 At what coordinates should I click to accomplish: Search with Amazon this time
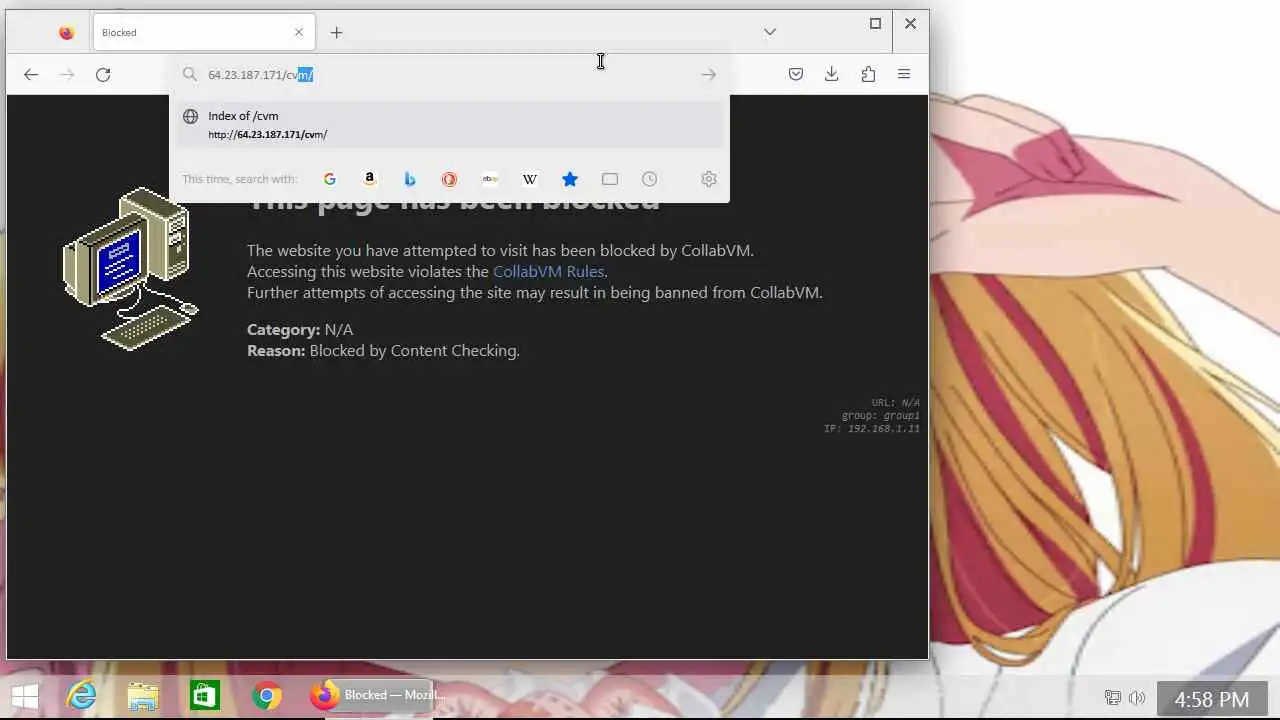pyautogui.click(x=370, y=179)
